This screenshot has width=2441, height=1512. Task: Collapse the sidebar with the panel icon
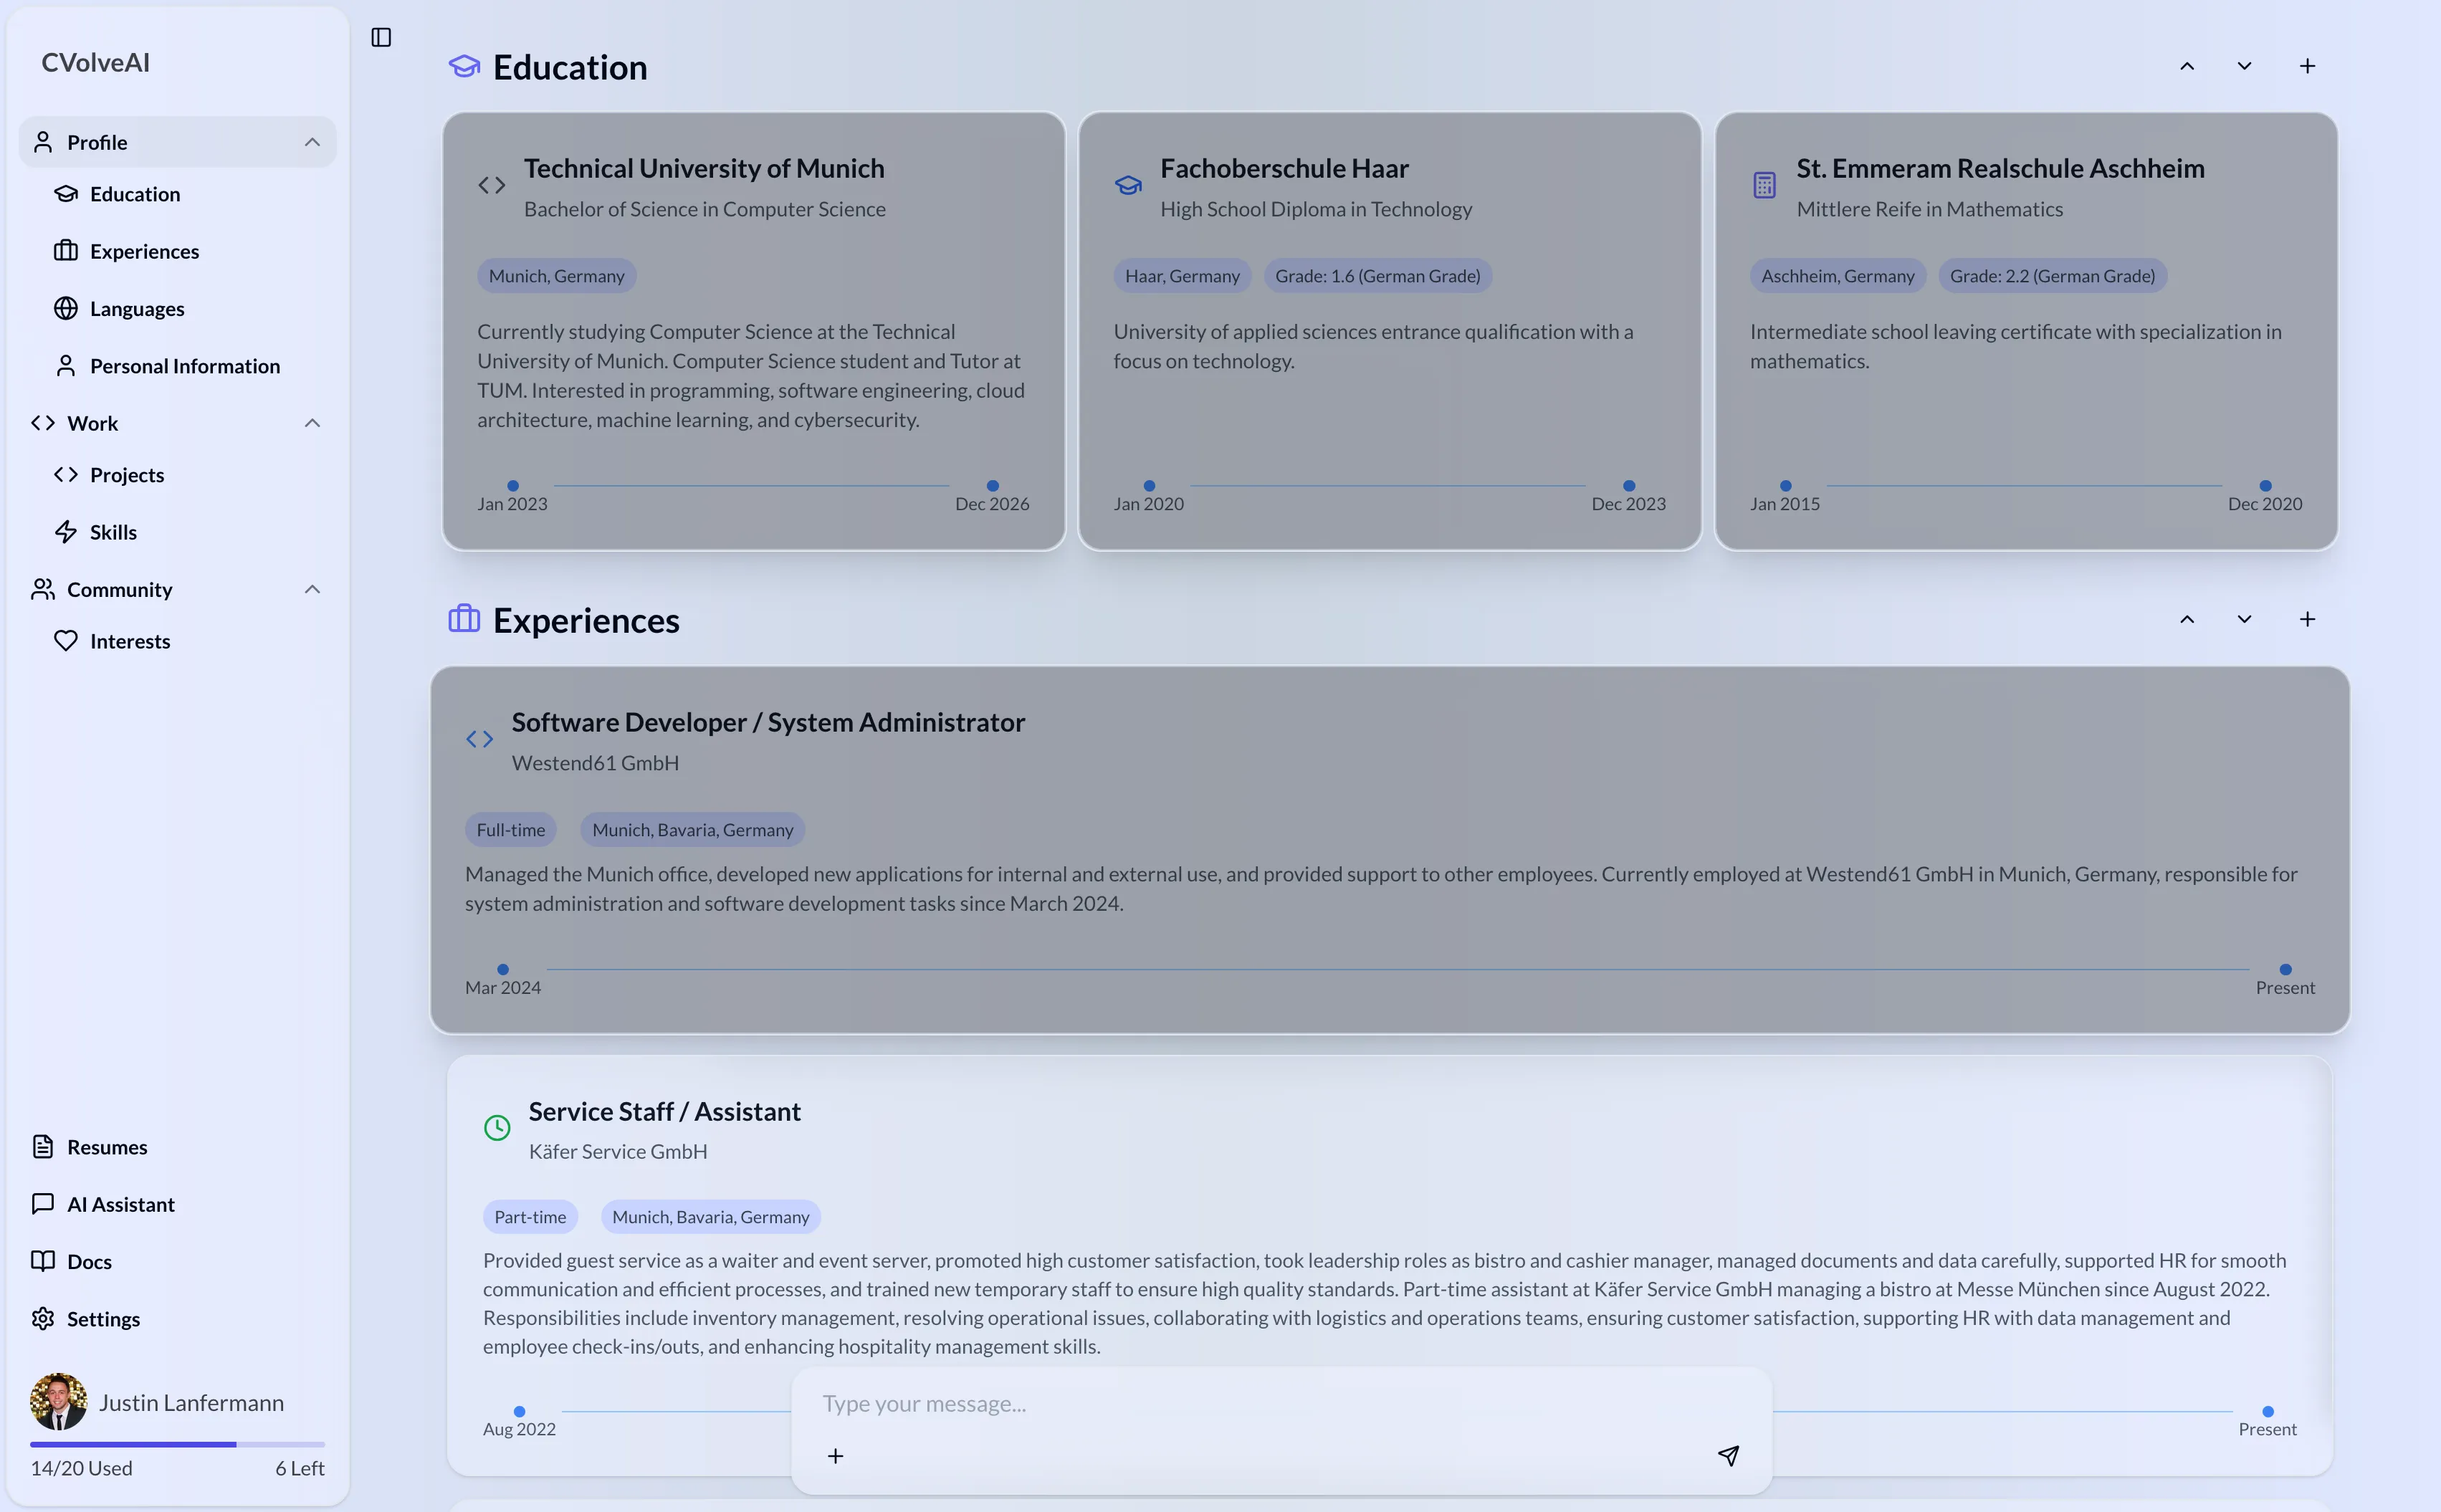point(381,37)
